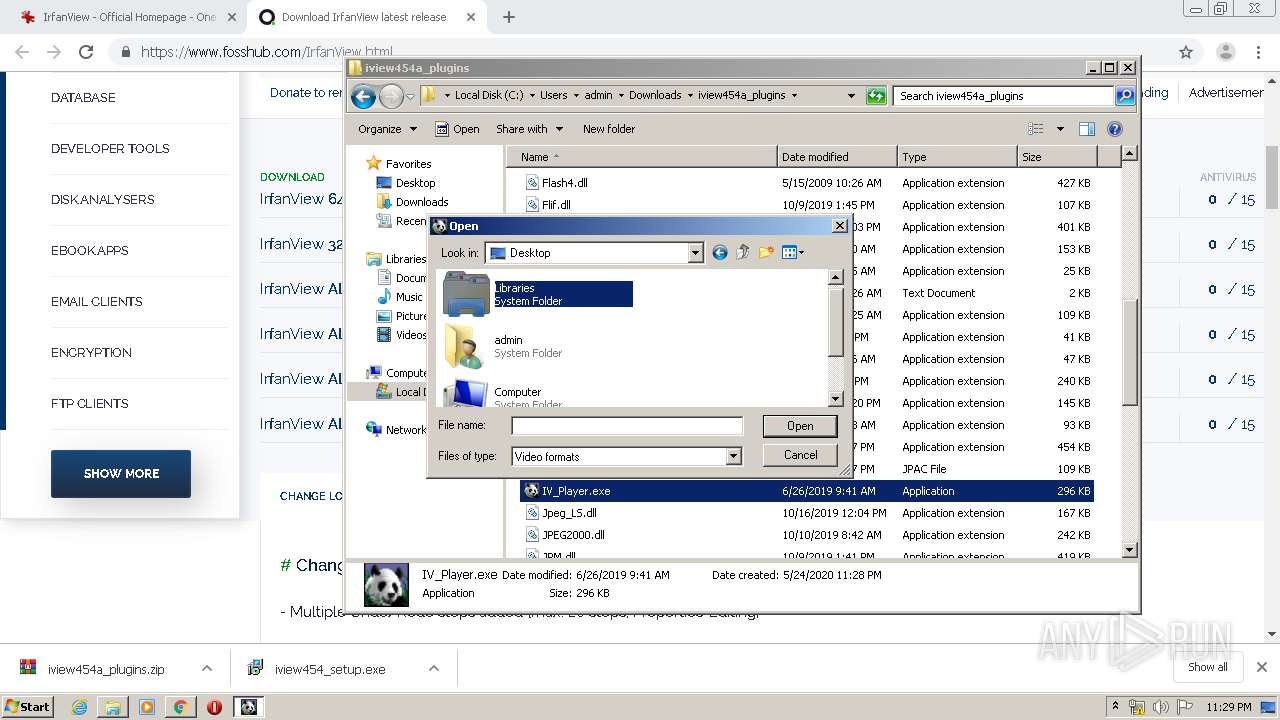This screenshot has height=720, width=1280.
Task: Toggle the preview pane icon
Action: pos(1087,129)
